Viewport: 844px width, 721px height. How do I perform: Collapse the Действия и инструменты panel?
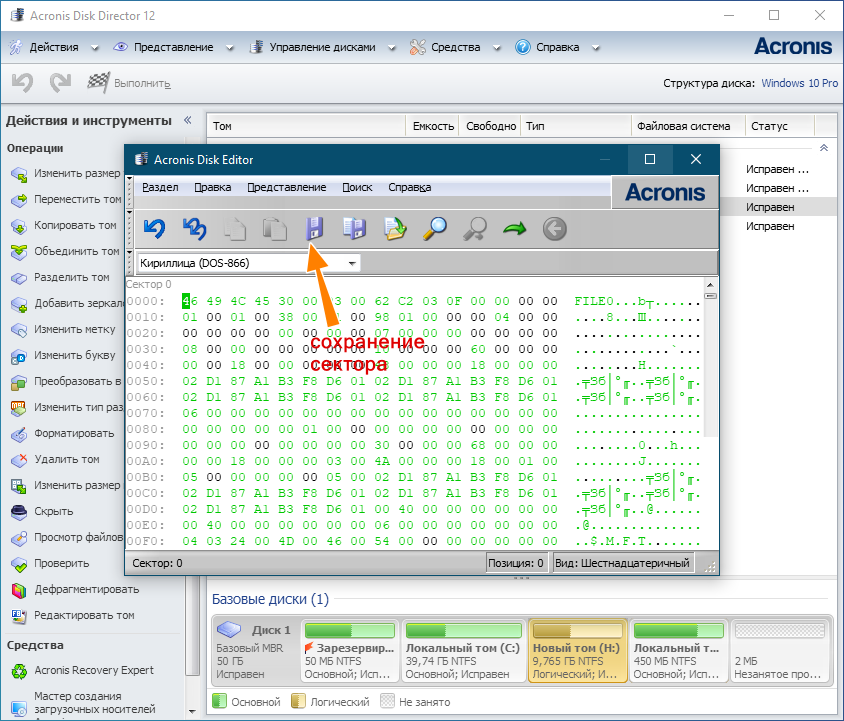[x=187, y=120]
